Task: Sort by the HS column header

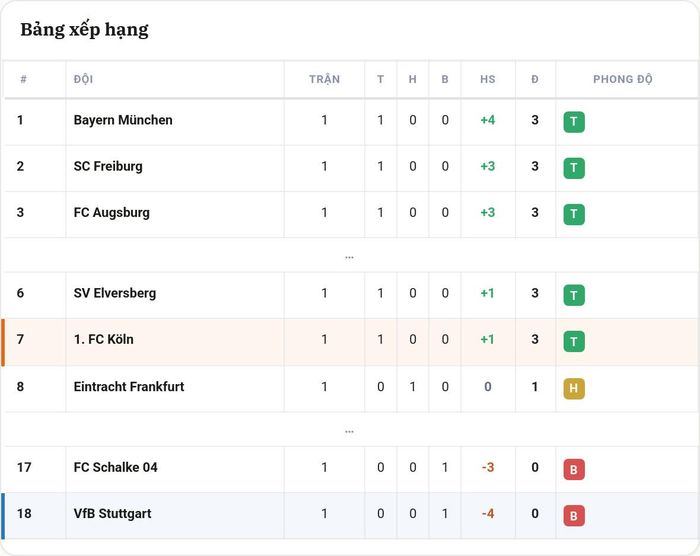Action: [488, 79]
